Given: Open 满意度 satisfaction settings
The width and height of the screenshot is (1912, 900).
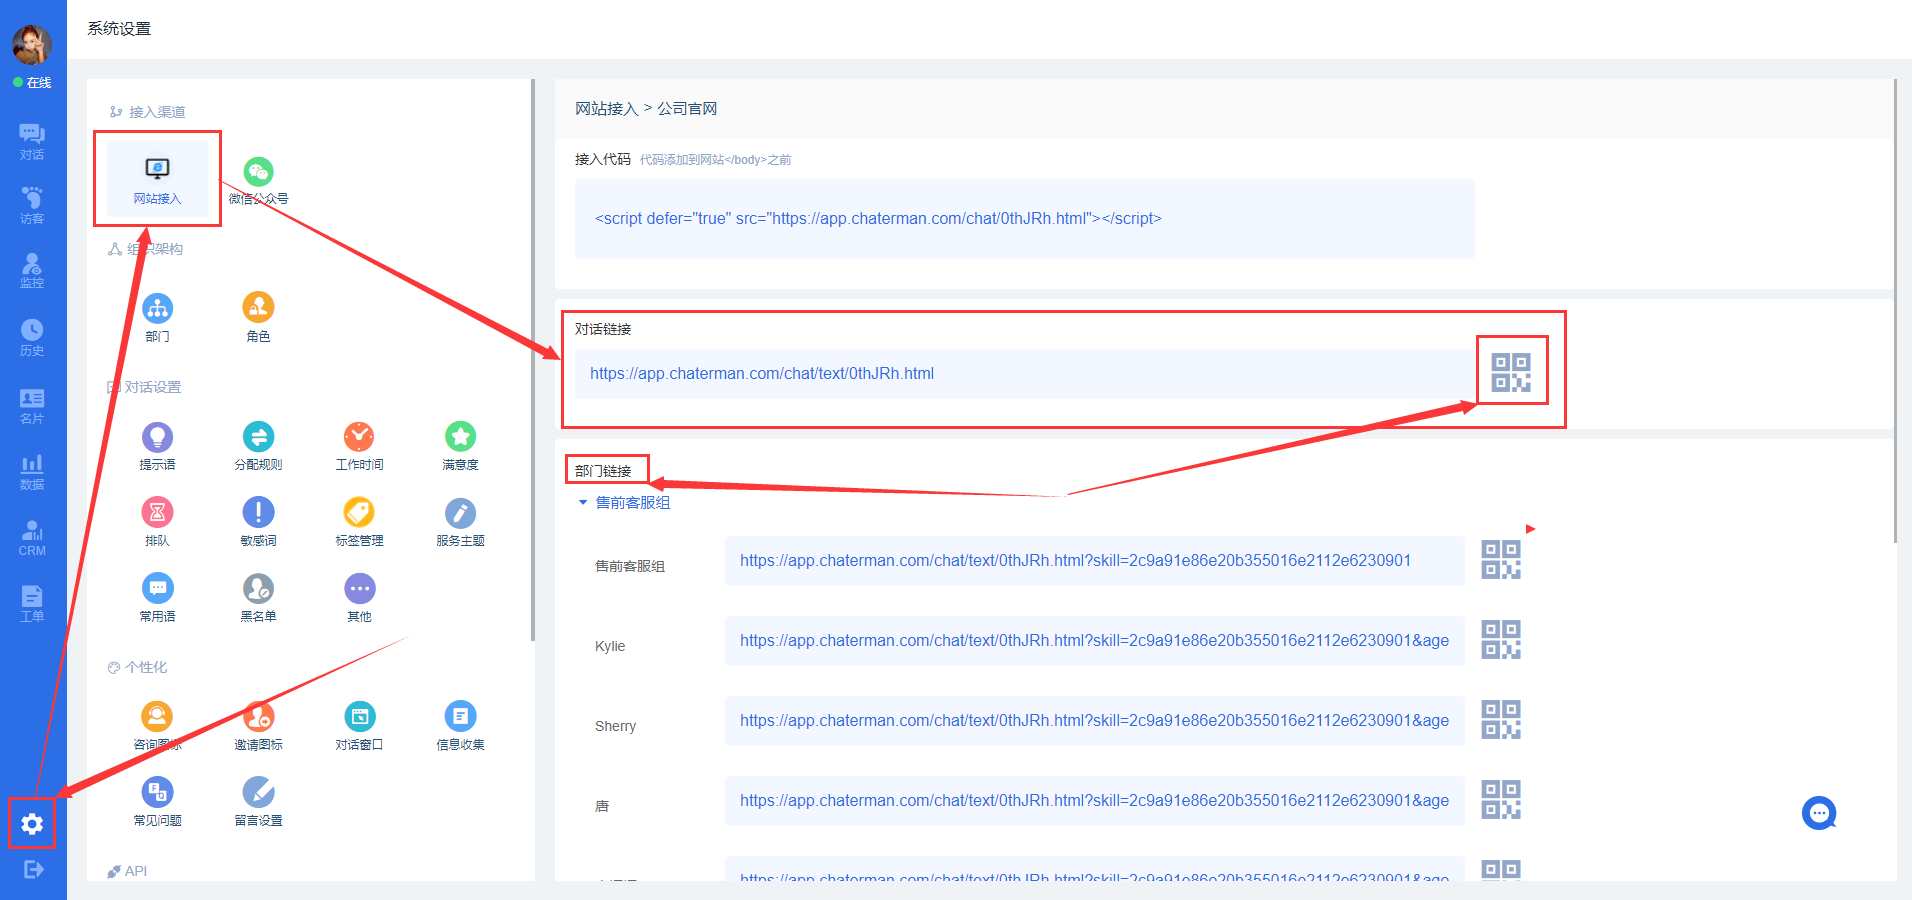Looking at the screenshot, I should (x=460, y=446).
